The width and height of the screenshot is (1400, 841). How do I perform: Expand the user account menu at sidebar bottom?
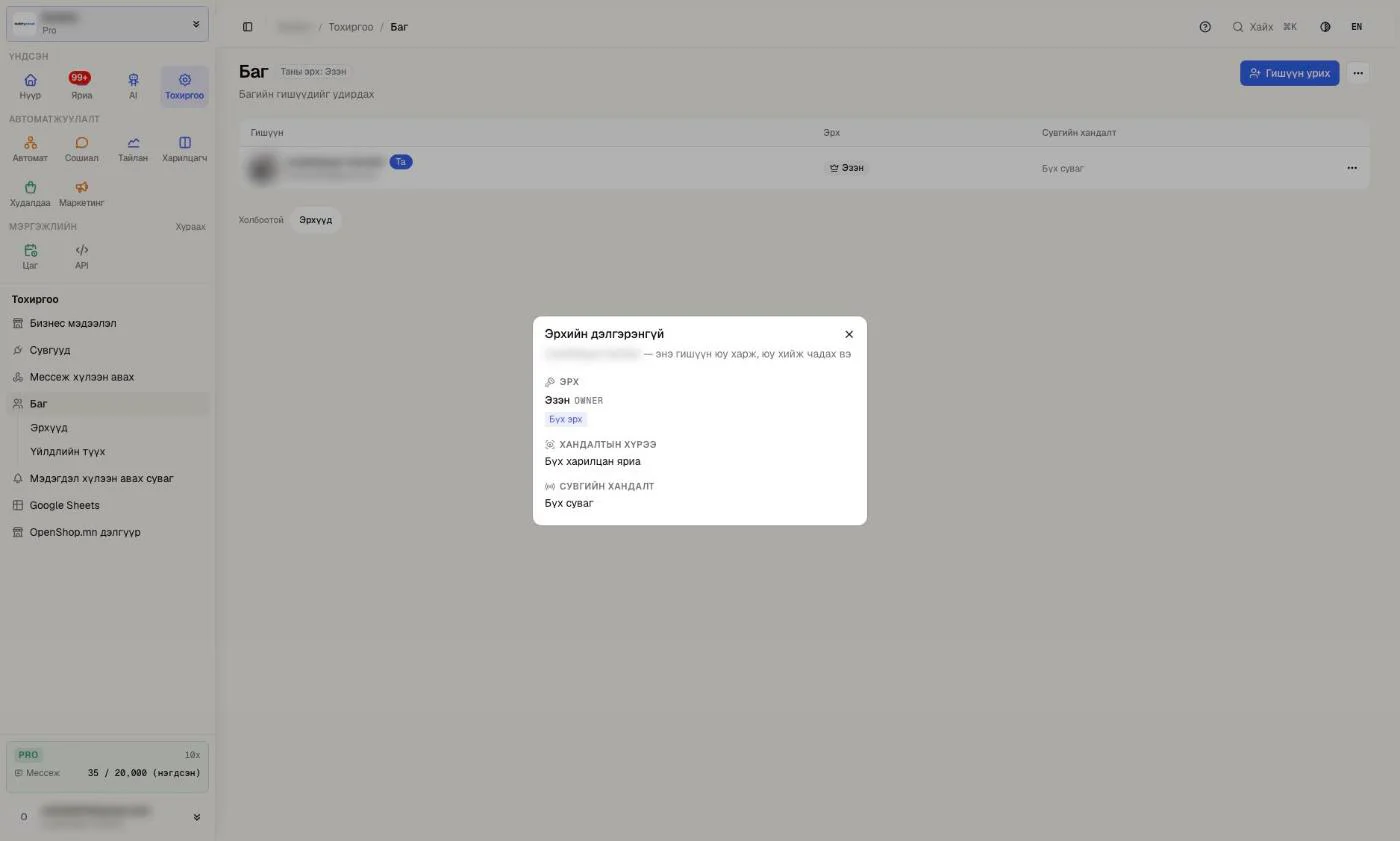click(x=107, y=817)
